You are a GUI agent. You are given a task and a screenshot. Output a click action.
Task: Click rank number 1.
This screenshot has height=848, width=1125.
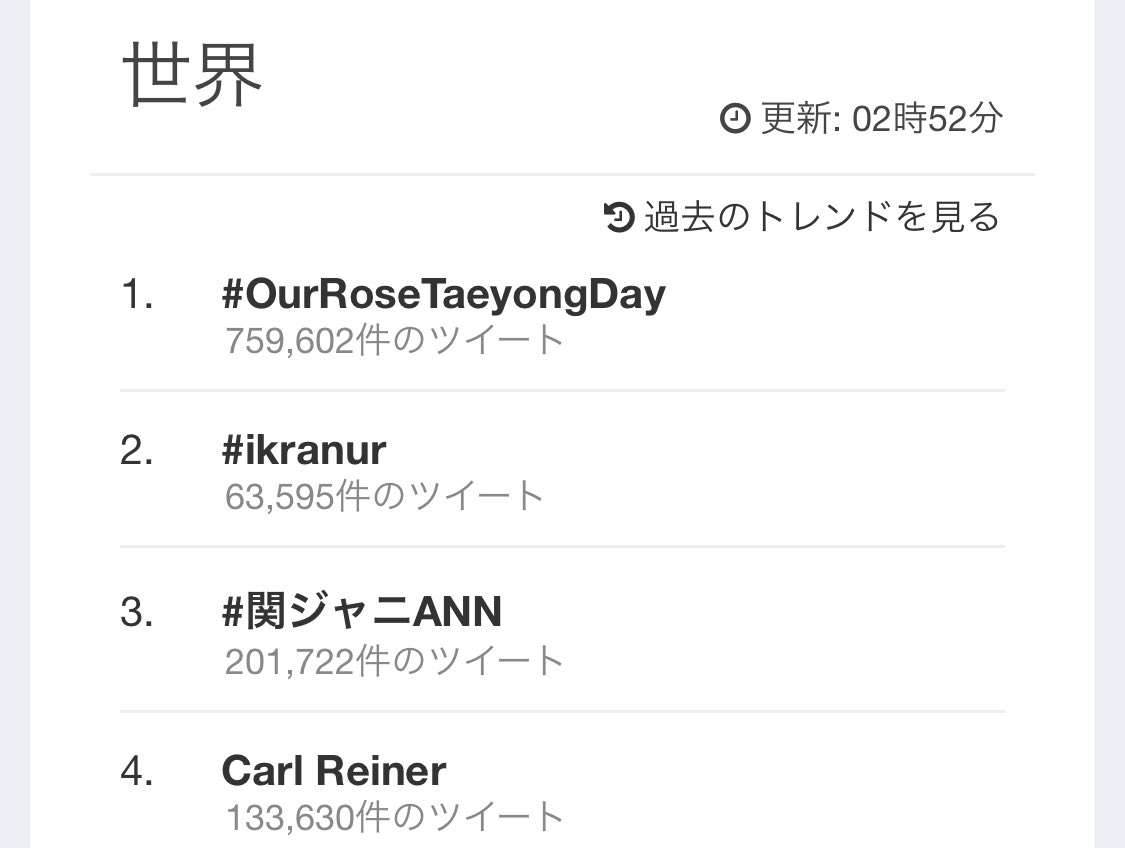[136, 295]
